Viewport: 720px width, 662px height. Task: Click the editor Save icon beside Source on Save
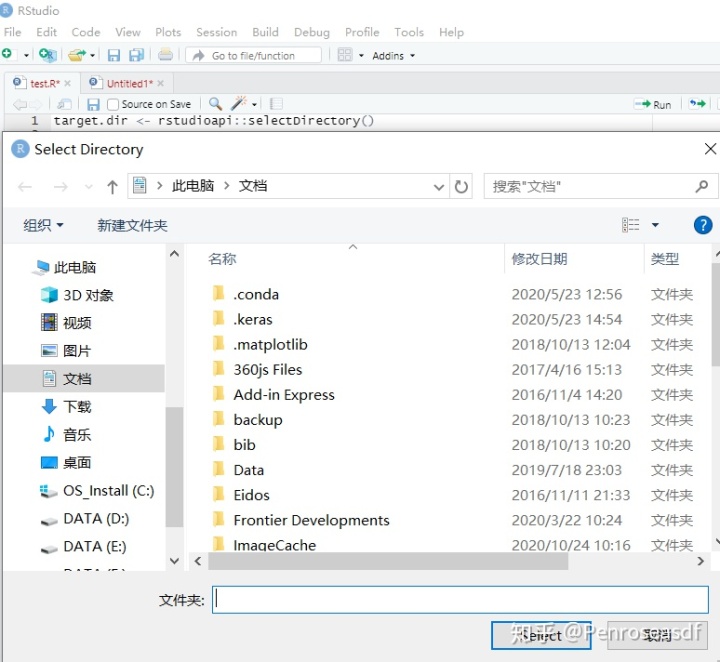coord(93,105)
